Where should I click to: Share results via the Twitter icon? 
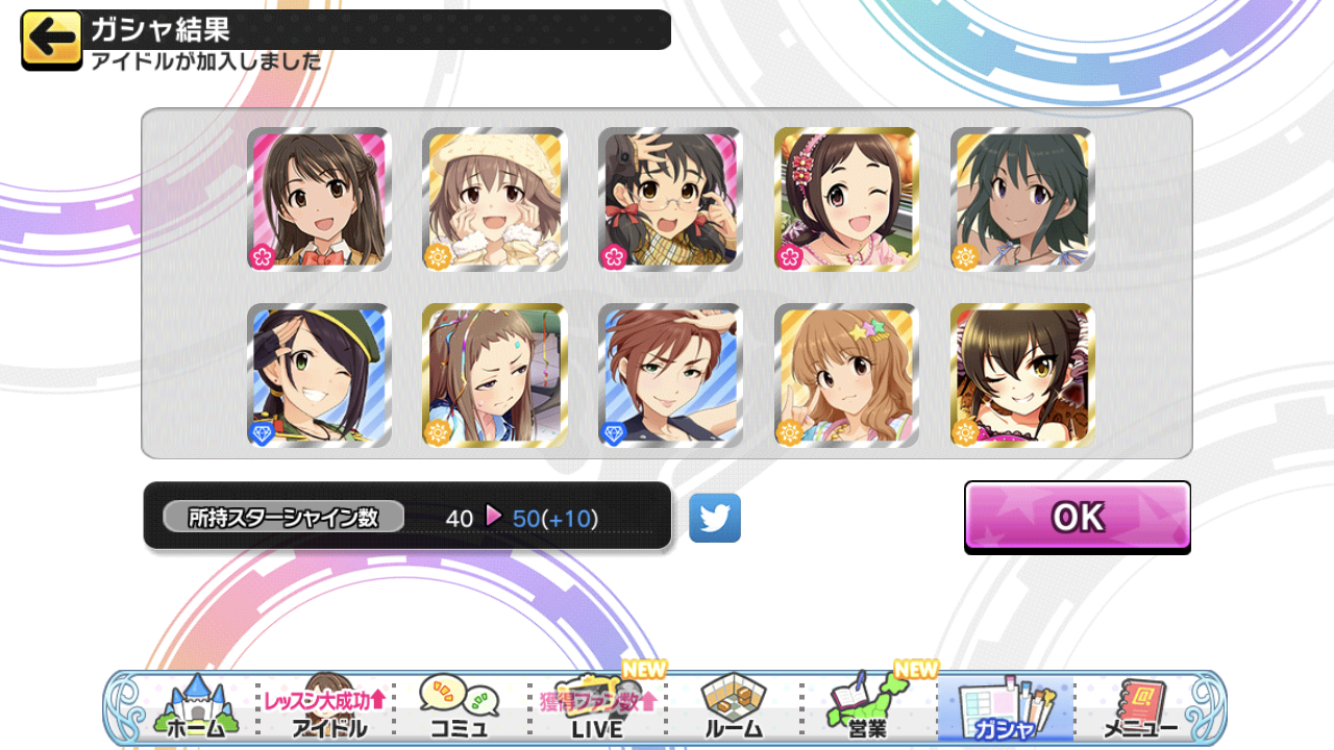[715, 518]
